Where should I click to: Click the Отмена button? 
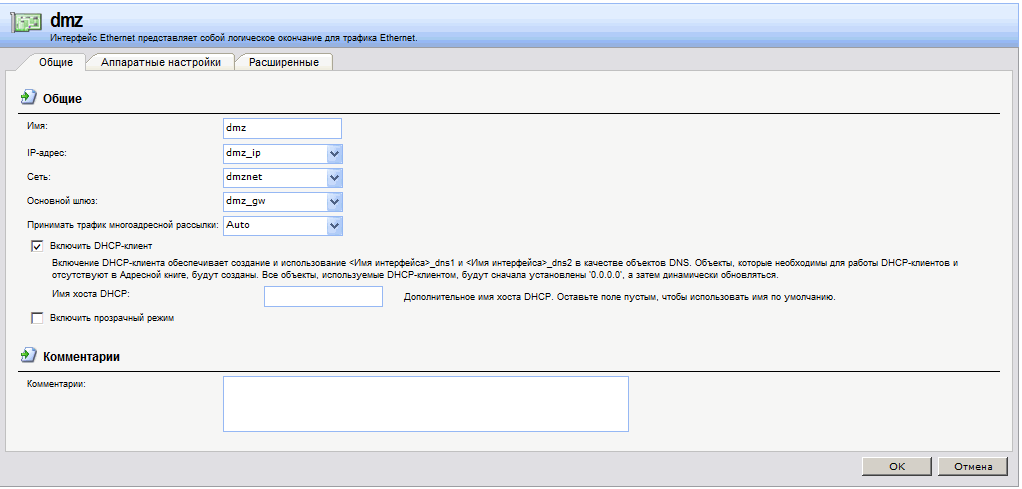coord(973,467)
